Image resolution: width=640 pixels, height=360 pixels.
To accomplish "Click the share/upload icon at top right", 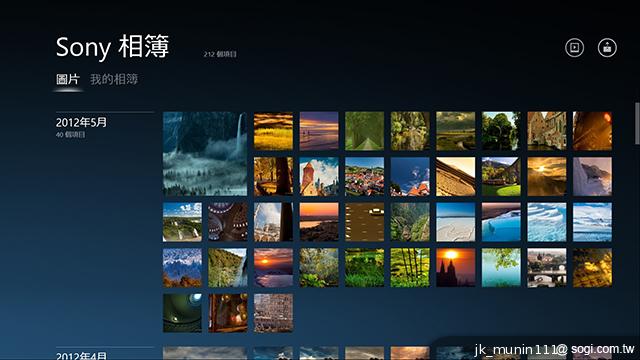I will point(607,47).
